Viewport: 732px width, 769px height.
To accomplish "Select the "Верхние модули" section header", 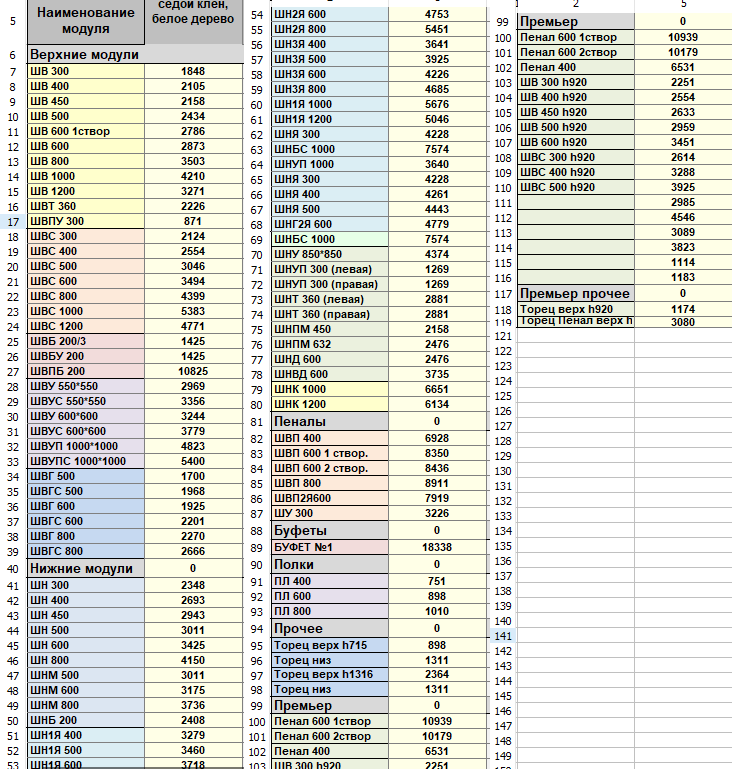I will point(86,55).
